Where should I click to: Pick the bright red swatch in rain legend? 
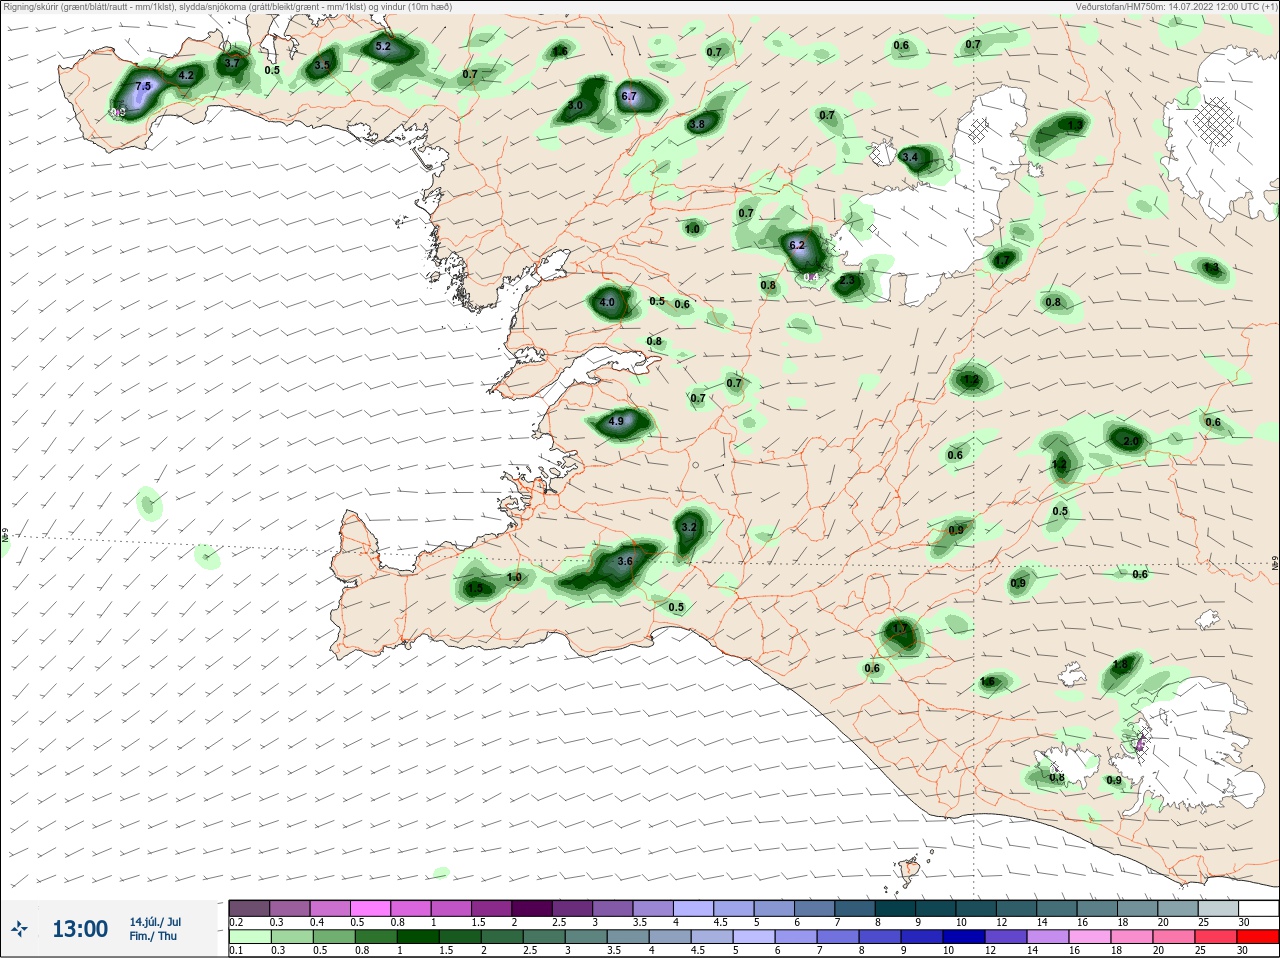tap(1258, 937)
